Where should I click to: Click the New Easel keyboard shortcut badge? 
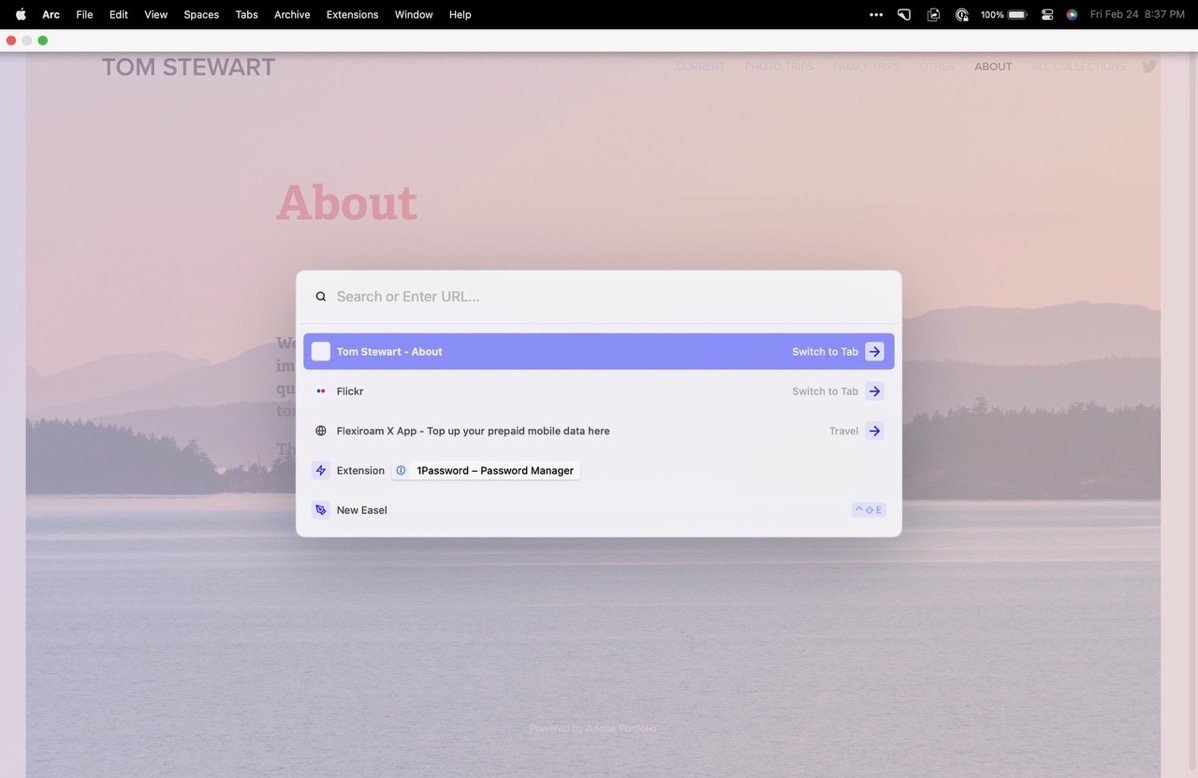[869, 510]
